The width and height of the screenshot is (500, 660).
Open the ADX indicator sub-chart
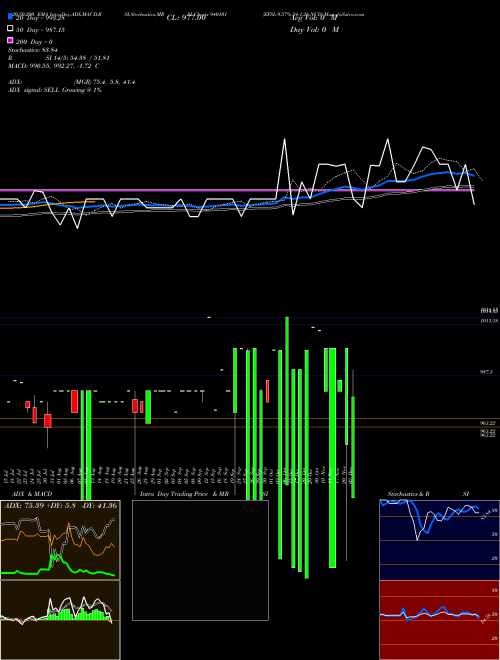click(60, 540)
